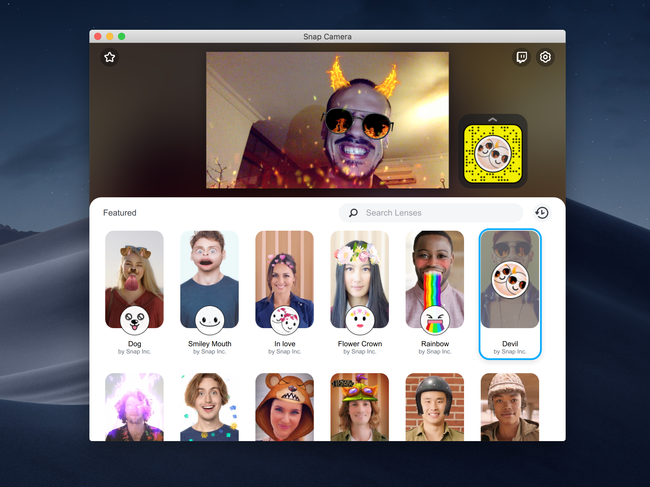This screenshot has height=487, width=650.
Task: Click 'by Snap Inc.' under Devil
Action: click(x=510, y=352)
